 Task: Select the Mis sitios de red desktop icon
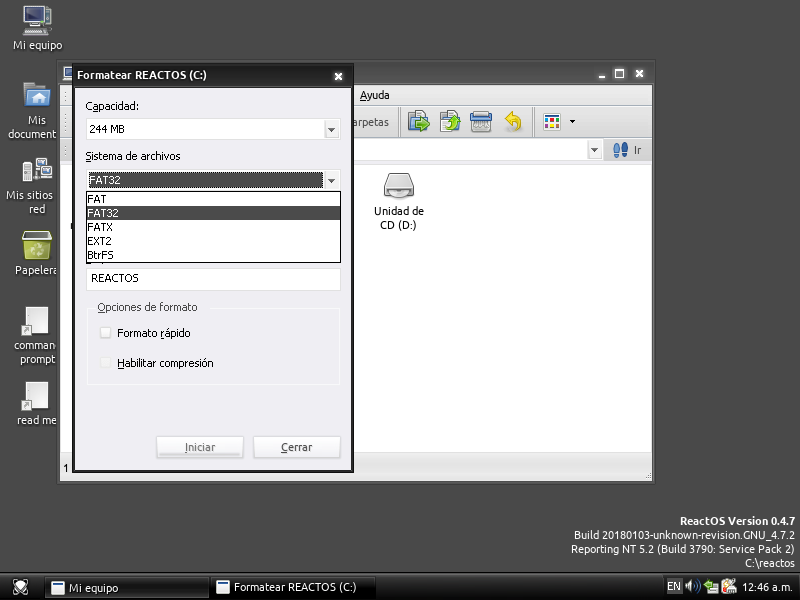[x=31, y=186]
